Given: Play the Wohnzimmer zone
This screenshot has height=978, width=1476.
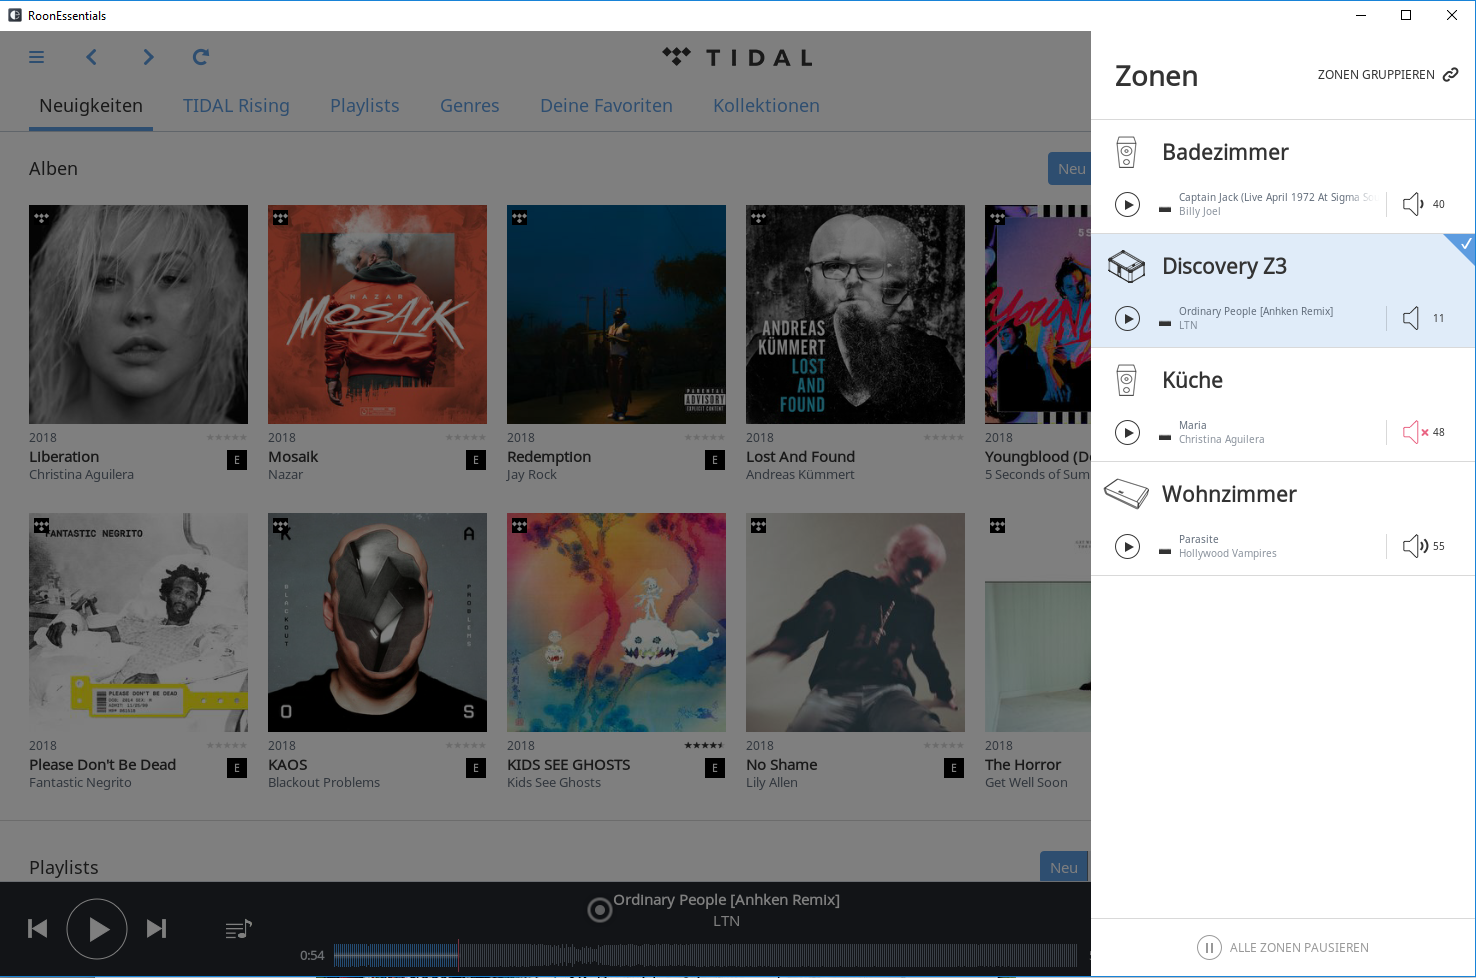Looking at the screenshot, I should click(1128, 546).
